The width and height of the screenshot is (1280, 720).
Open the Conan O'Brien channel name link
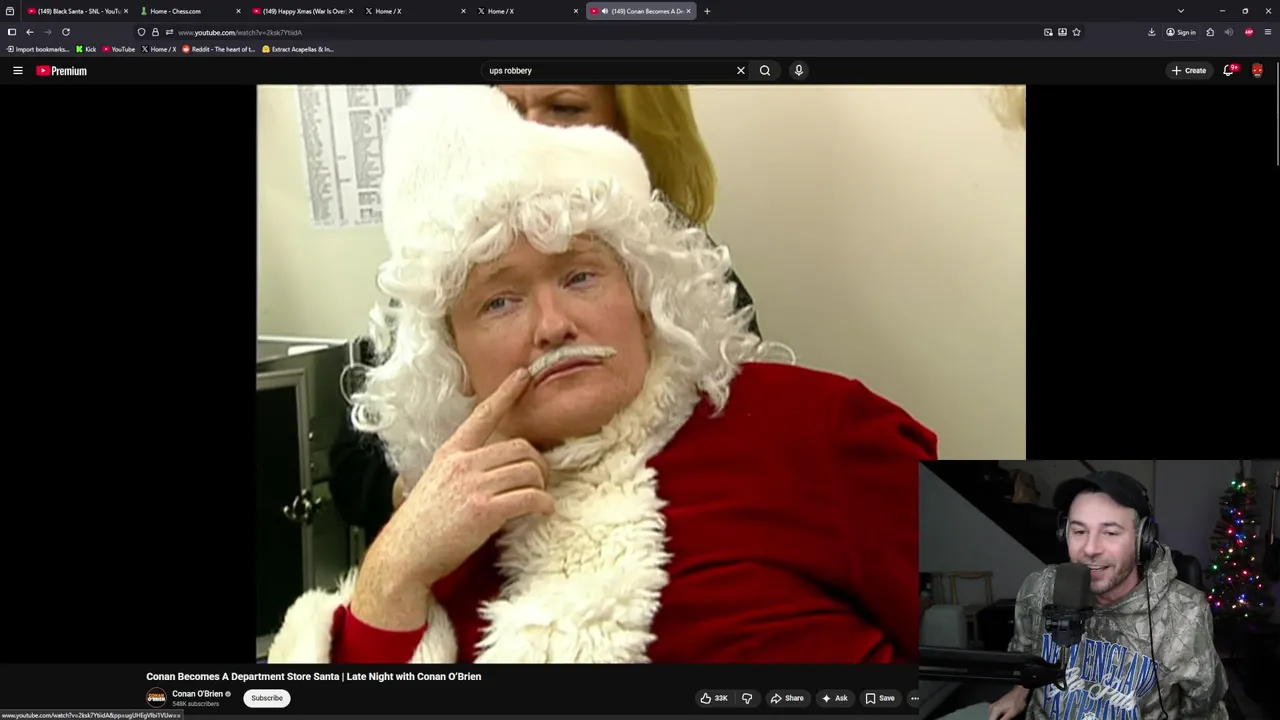pos(197,694)
